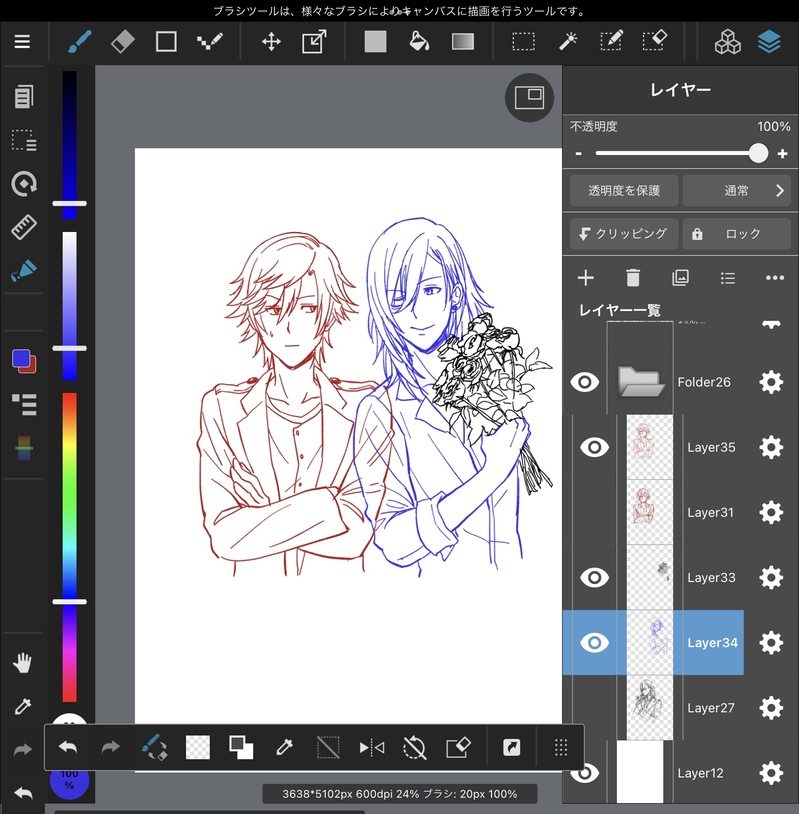The height and width of the screenshot is (814, 799).
Task: Click the hue rainbow color bar
Action: click(x=70, y=547)
